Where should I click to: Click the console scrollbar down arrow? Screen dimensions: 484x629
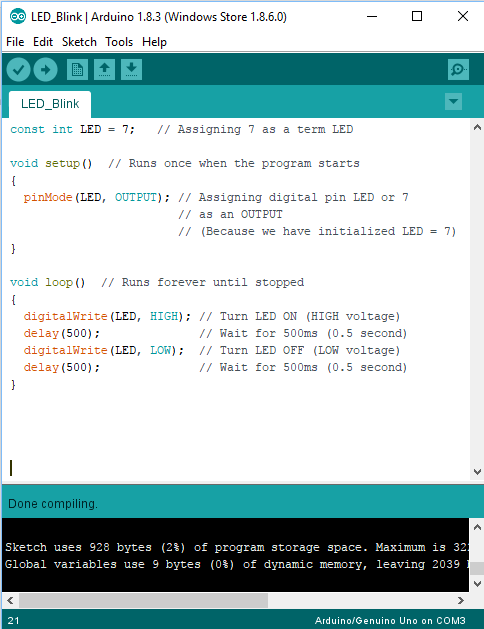click(477, 583)
